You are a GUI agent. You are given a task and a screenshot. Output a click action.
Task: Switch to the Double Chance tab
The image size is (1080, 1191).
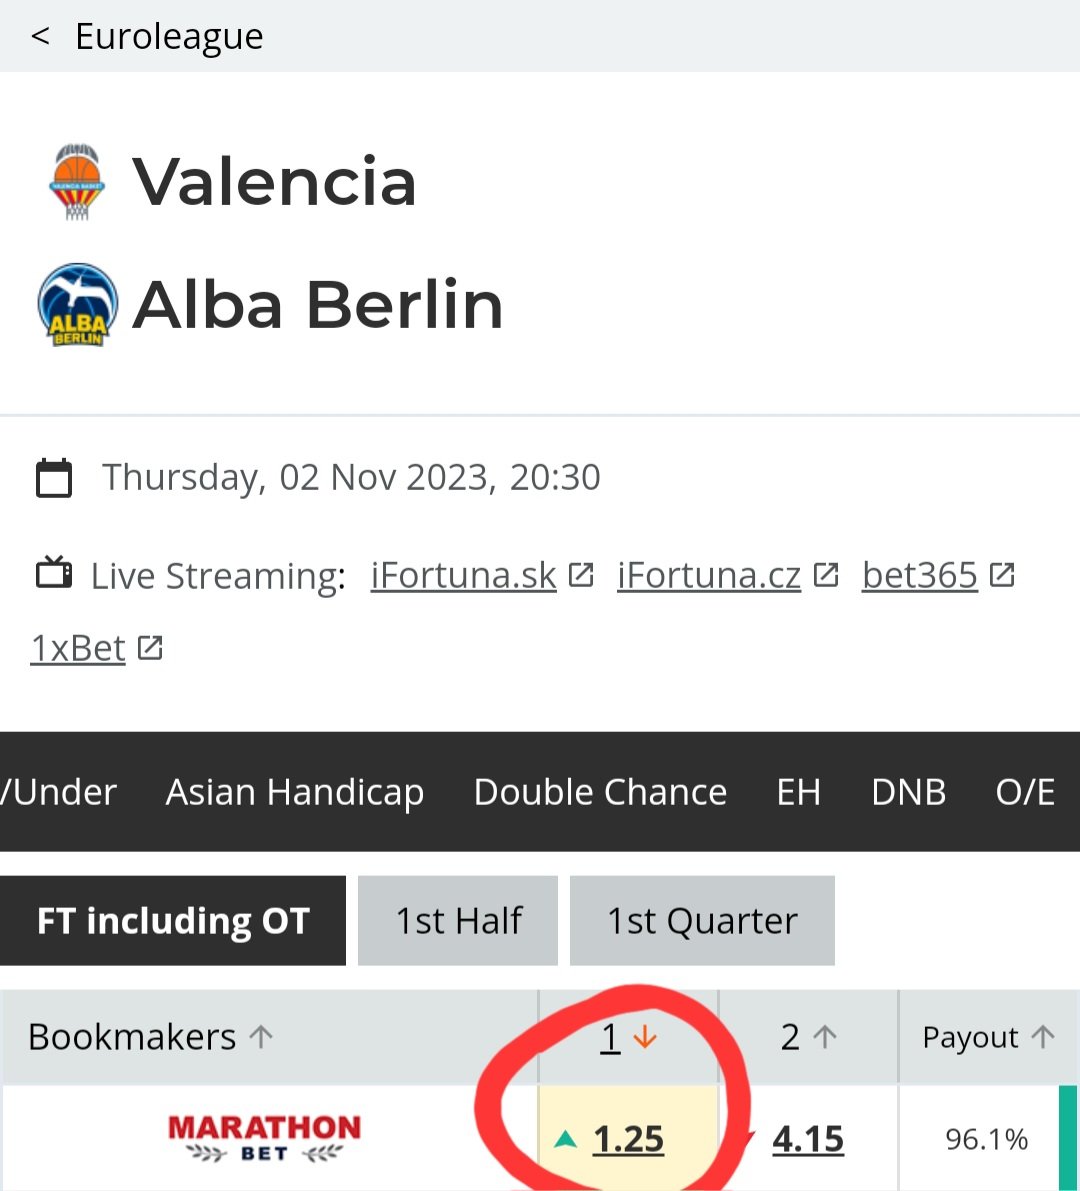pos(600,792)
